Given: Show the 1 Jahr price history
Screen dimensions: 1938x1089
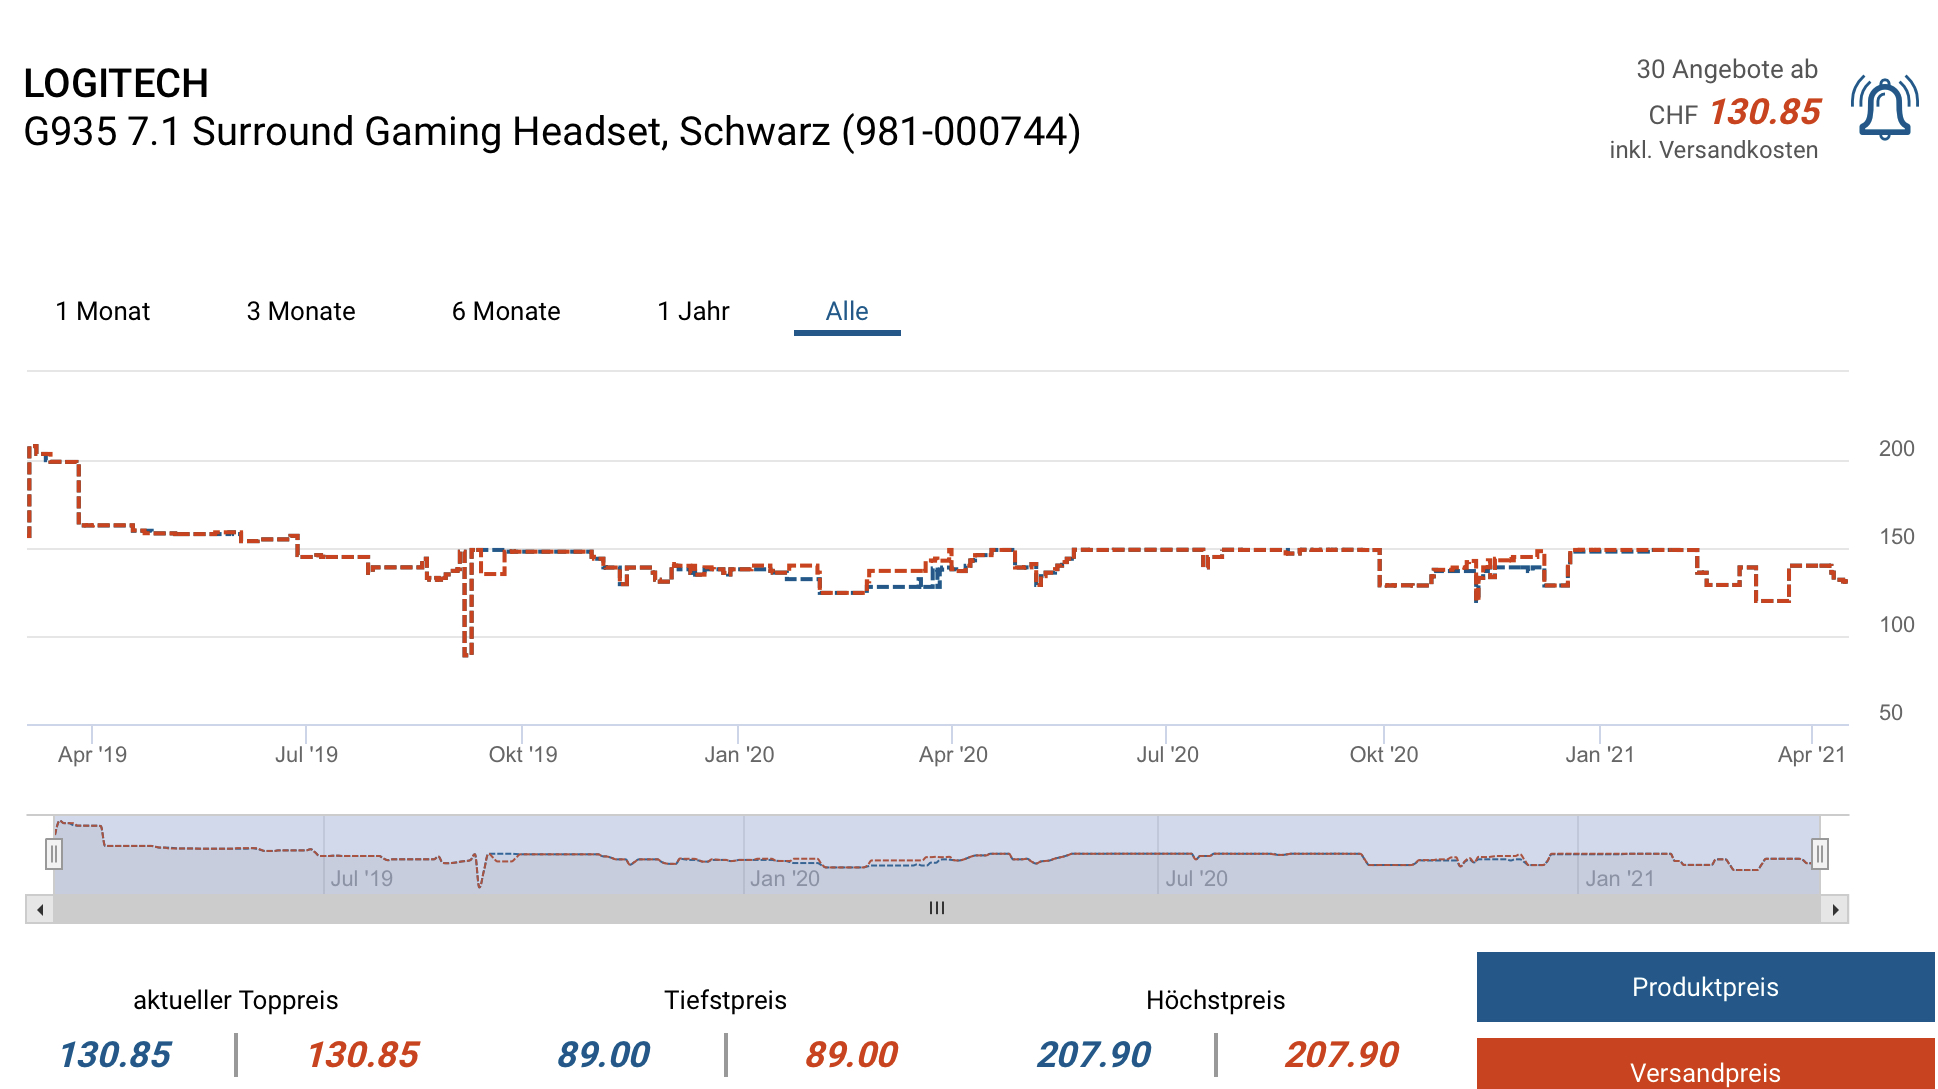Looking at the screenshot, I should pos(693,311).
